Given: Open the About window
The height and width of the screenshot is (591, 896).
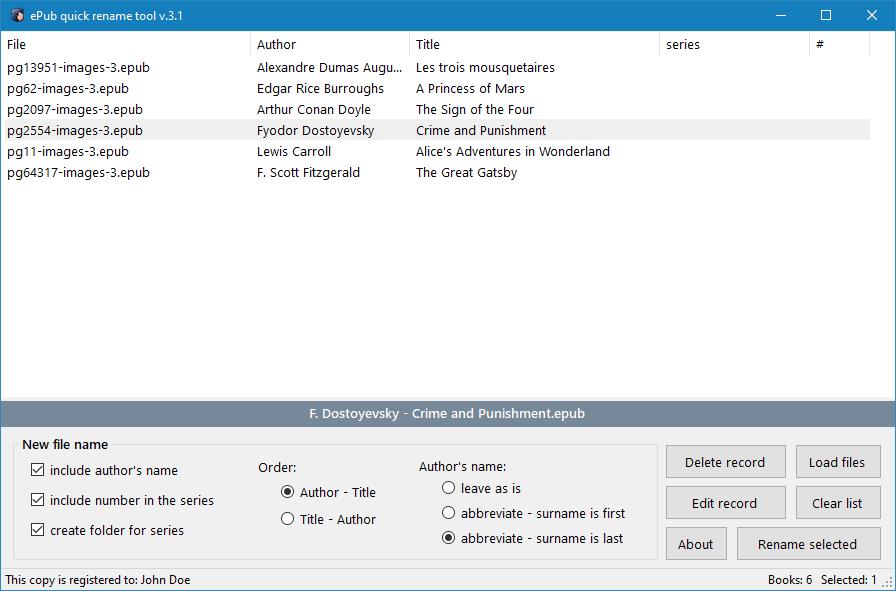Looking at the screenshot, I should tap(695, 544).
